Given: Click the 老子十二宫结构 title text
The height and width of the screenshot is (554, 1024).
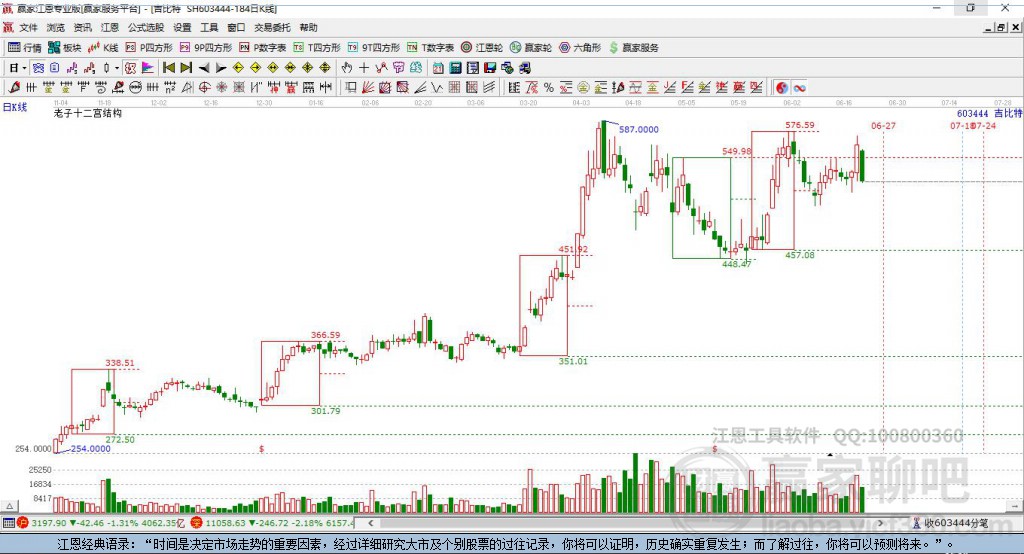Looking at the screenshot, I should 88,113.
